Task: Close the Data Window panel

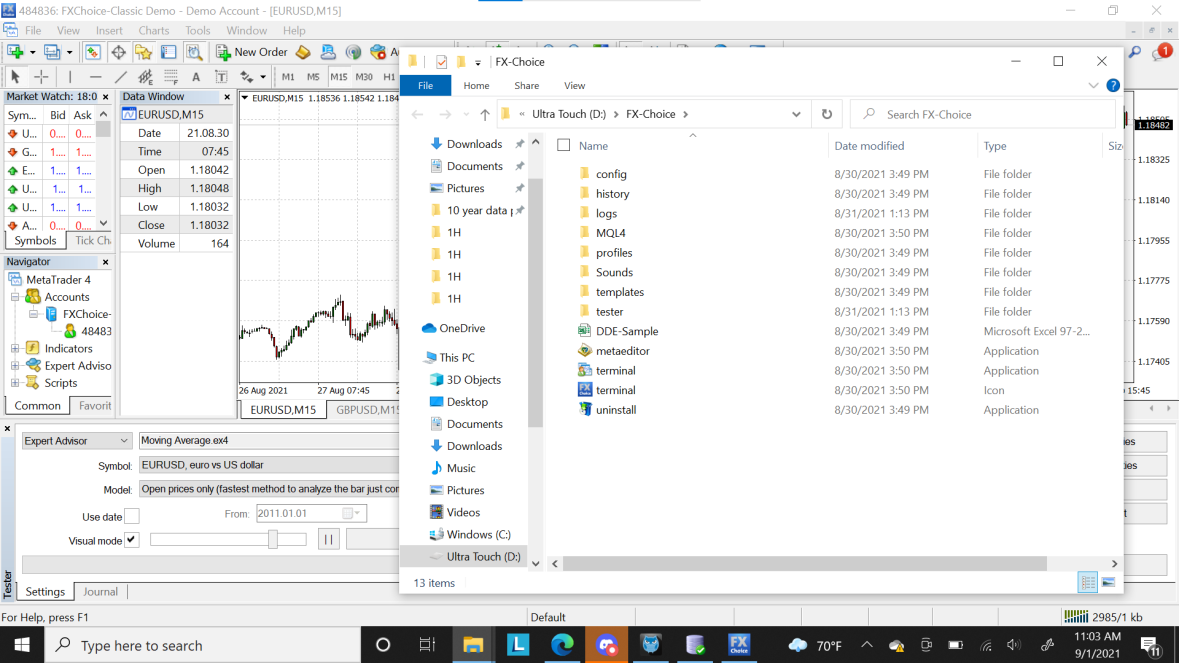Action: (x=227, y=97)
